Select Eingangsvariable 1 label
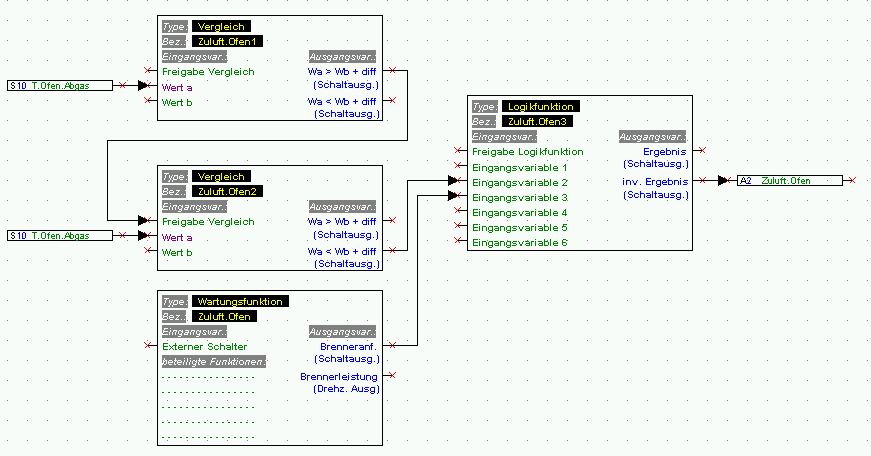The width and height of the screenshot is (871, 456). tap(519, 168)
